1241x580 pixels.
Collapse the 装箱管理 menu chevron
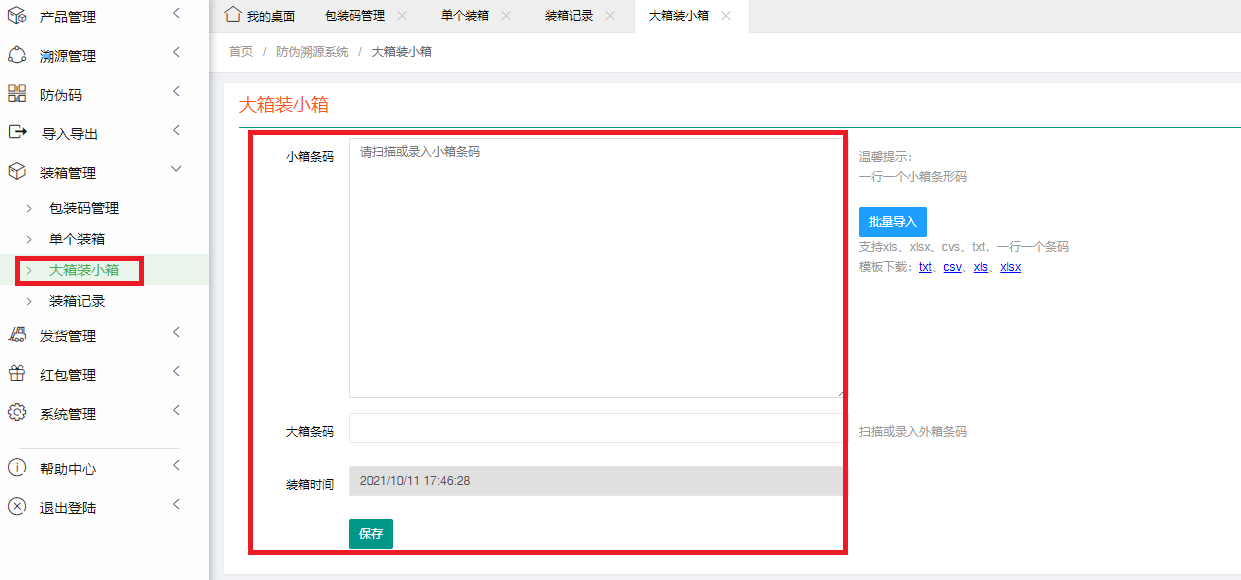point(176,171)
